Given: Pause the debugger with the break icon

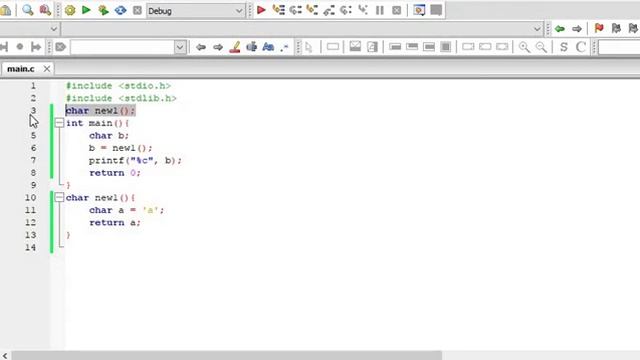Looking at the screenshot, I should [x=380, y=10].
